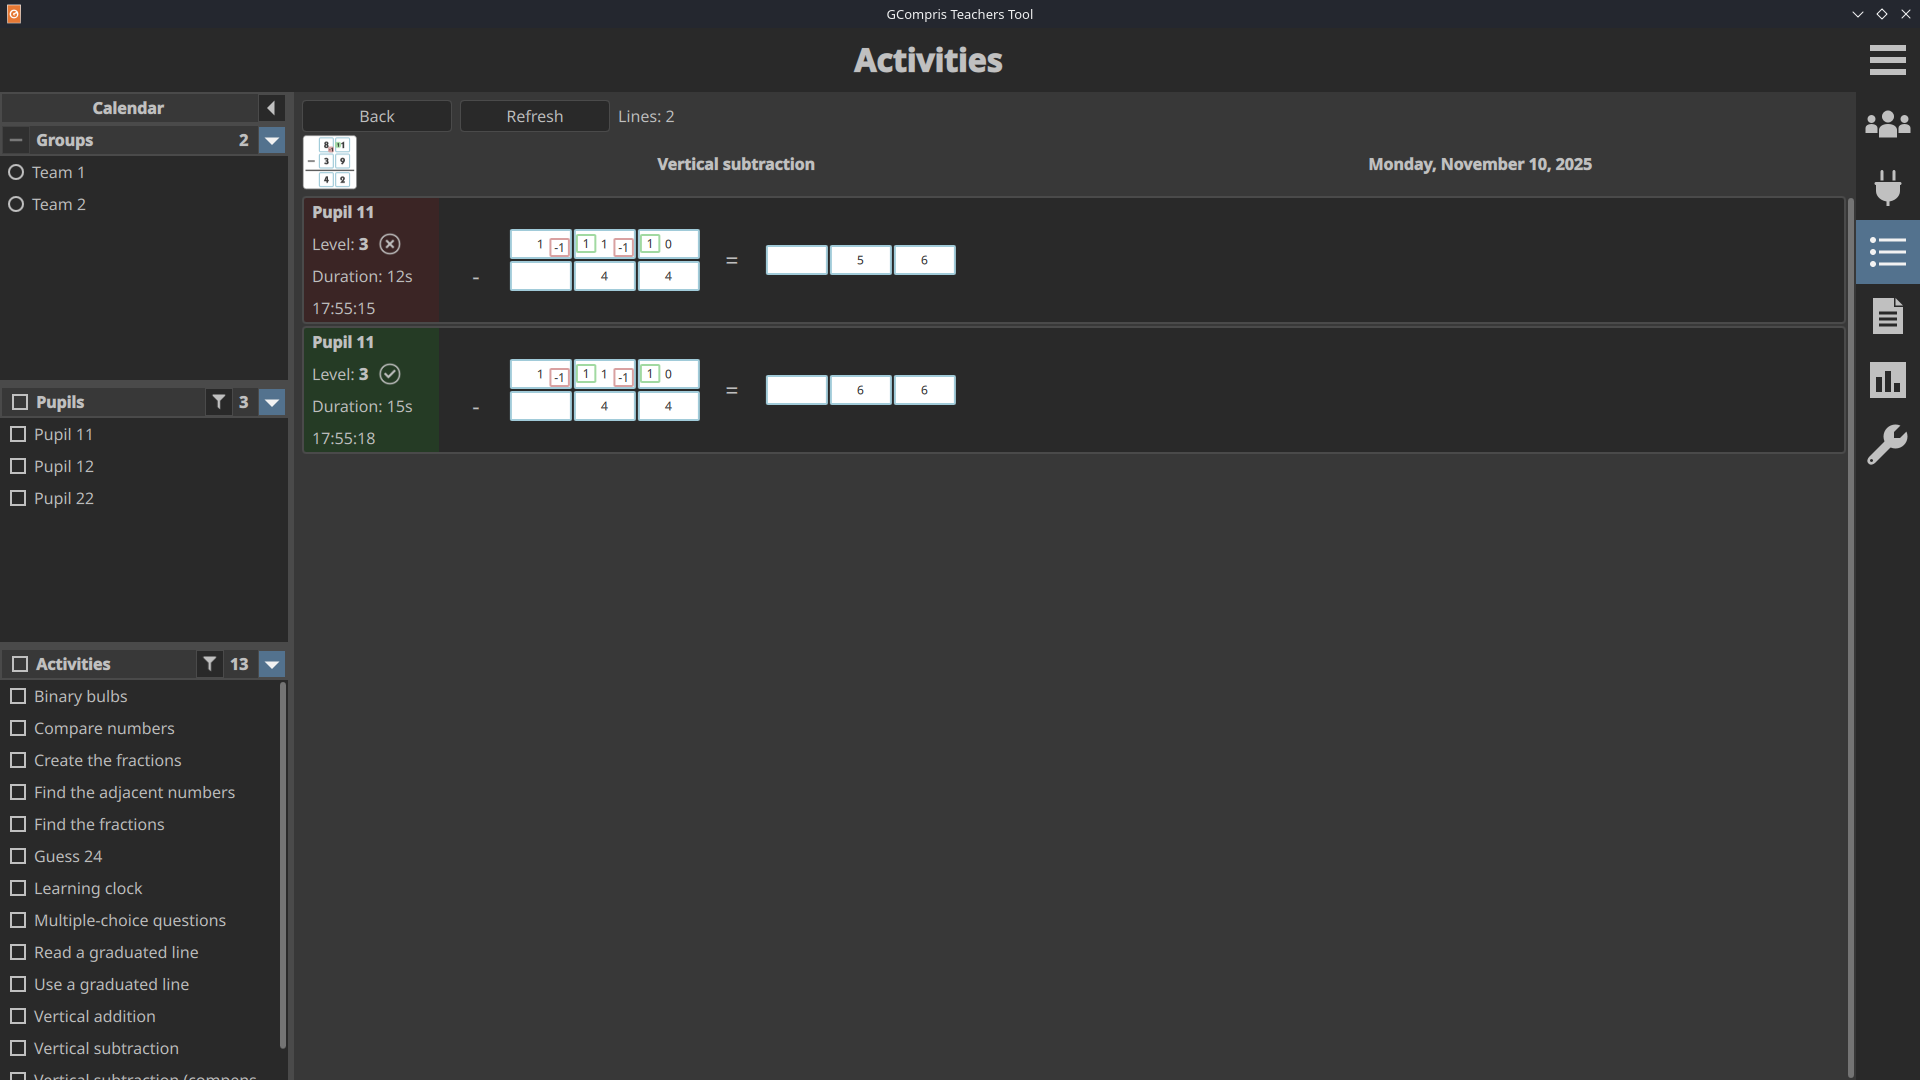Toggle the Pupils select-all checkbox

coord(19,402)
